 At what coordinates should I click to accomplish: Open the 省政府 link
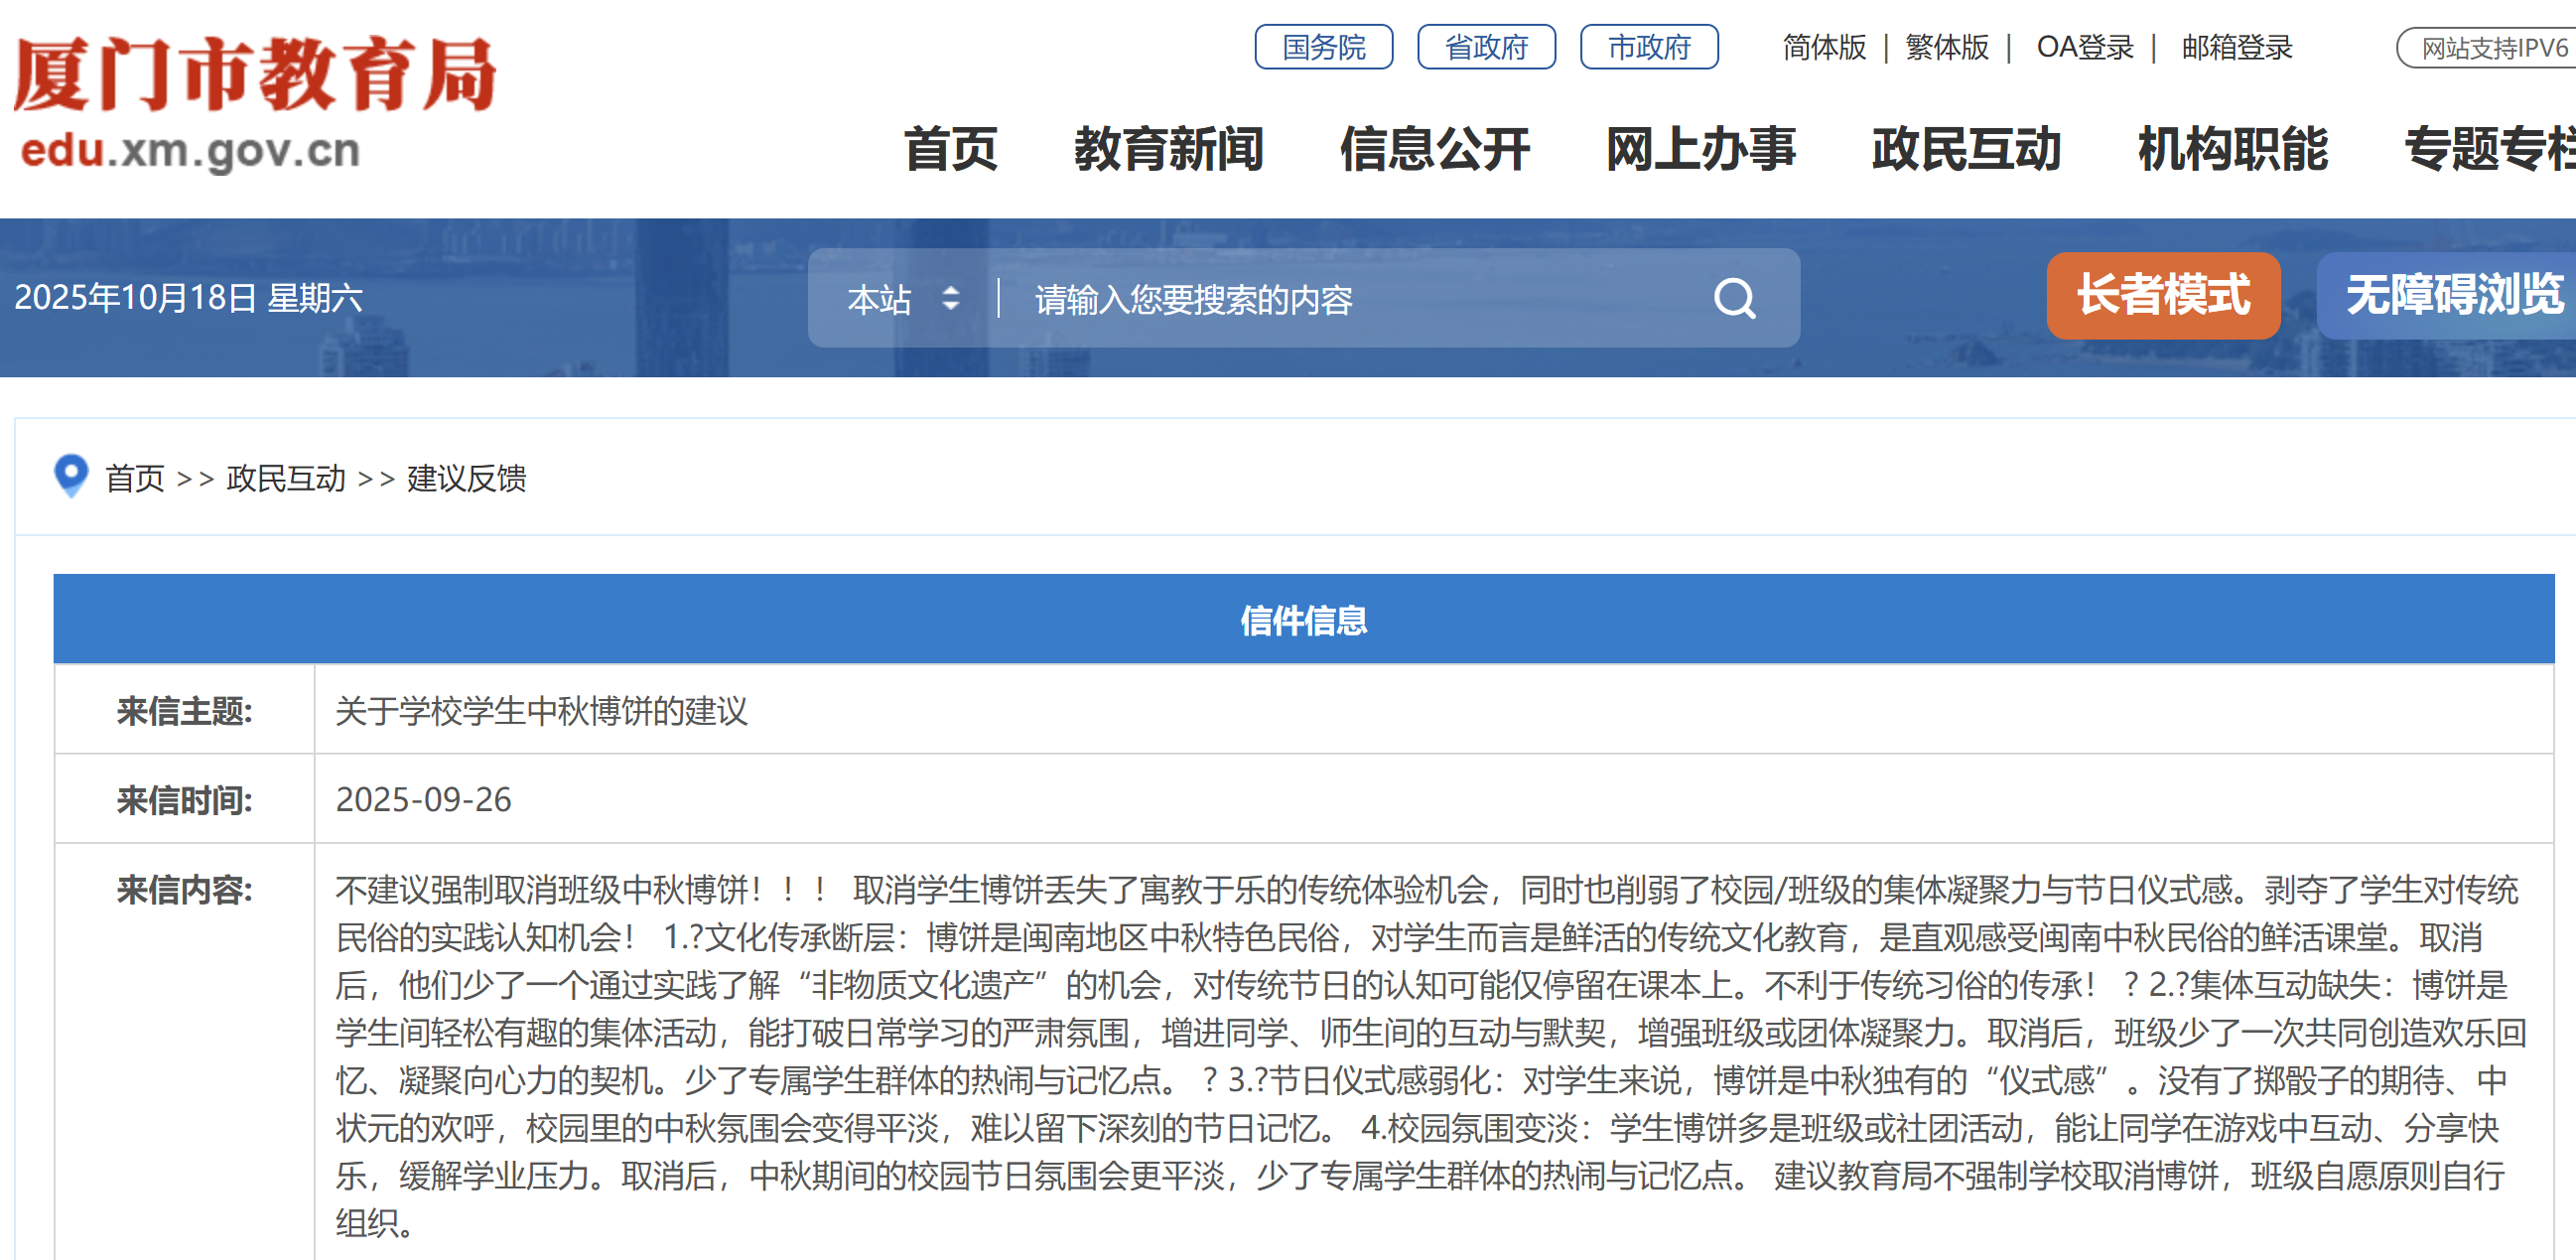point(1486,47)
